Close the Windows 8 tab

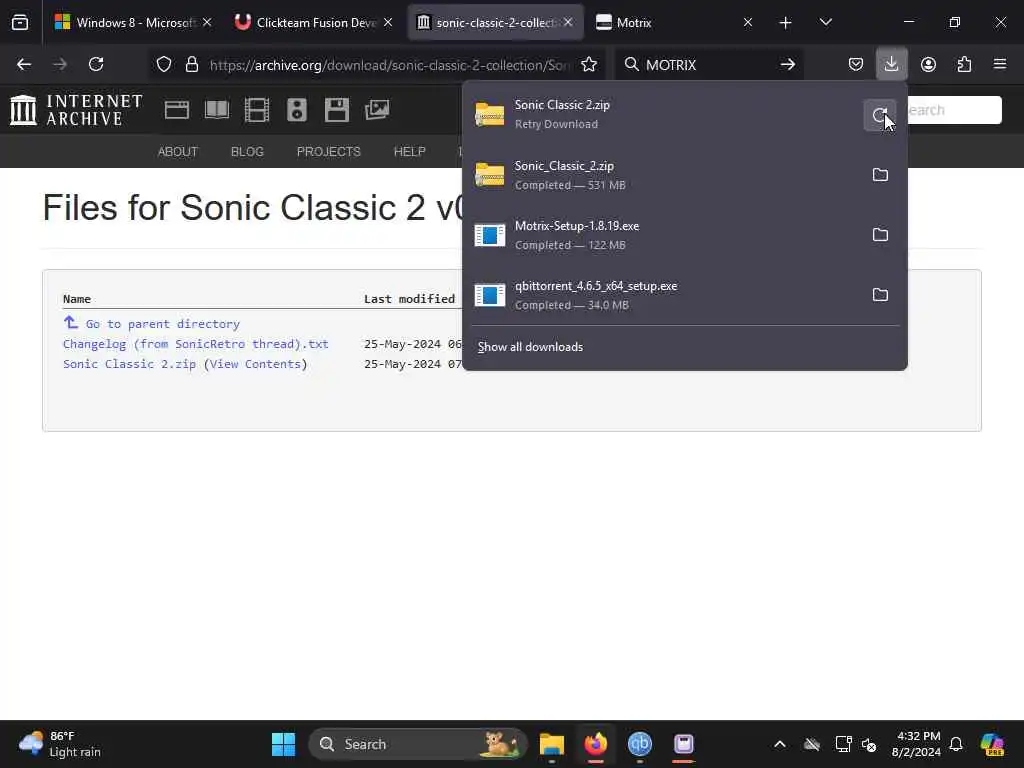point(207,22)
